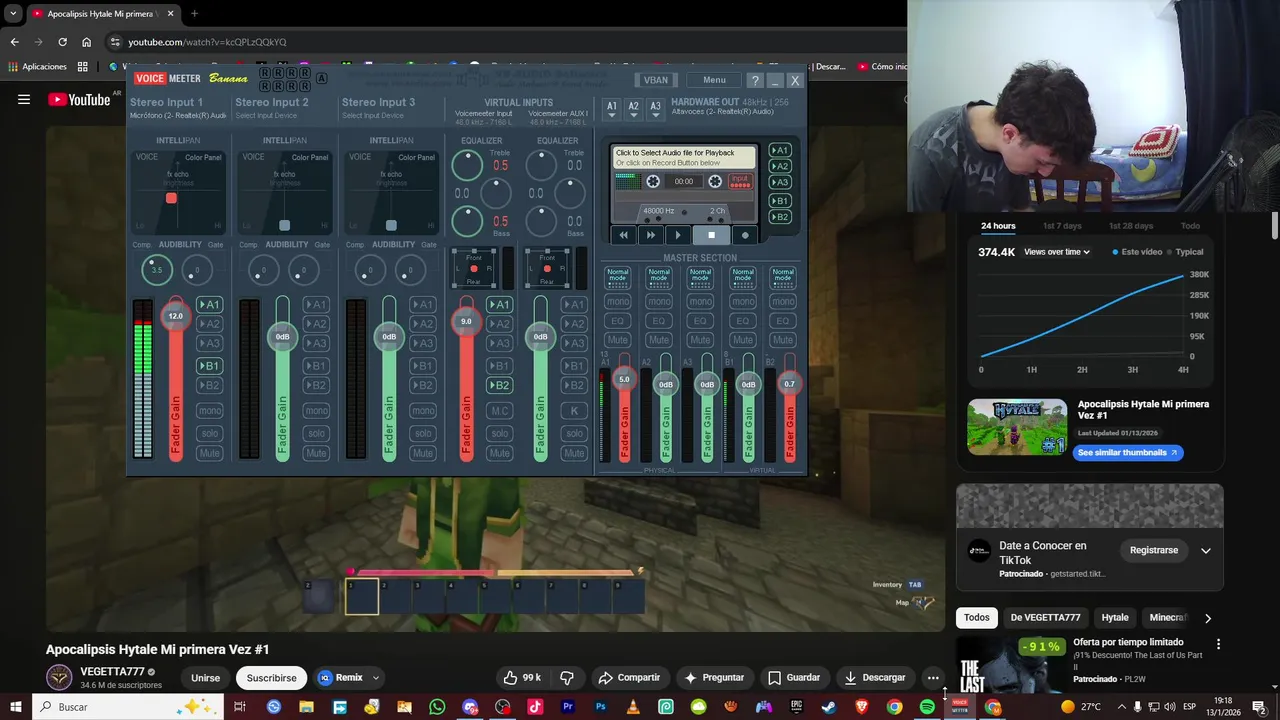Open Premiere Pro from the taskbar

click(568, 707)
